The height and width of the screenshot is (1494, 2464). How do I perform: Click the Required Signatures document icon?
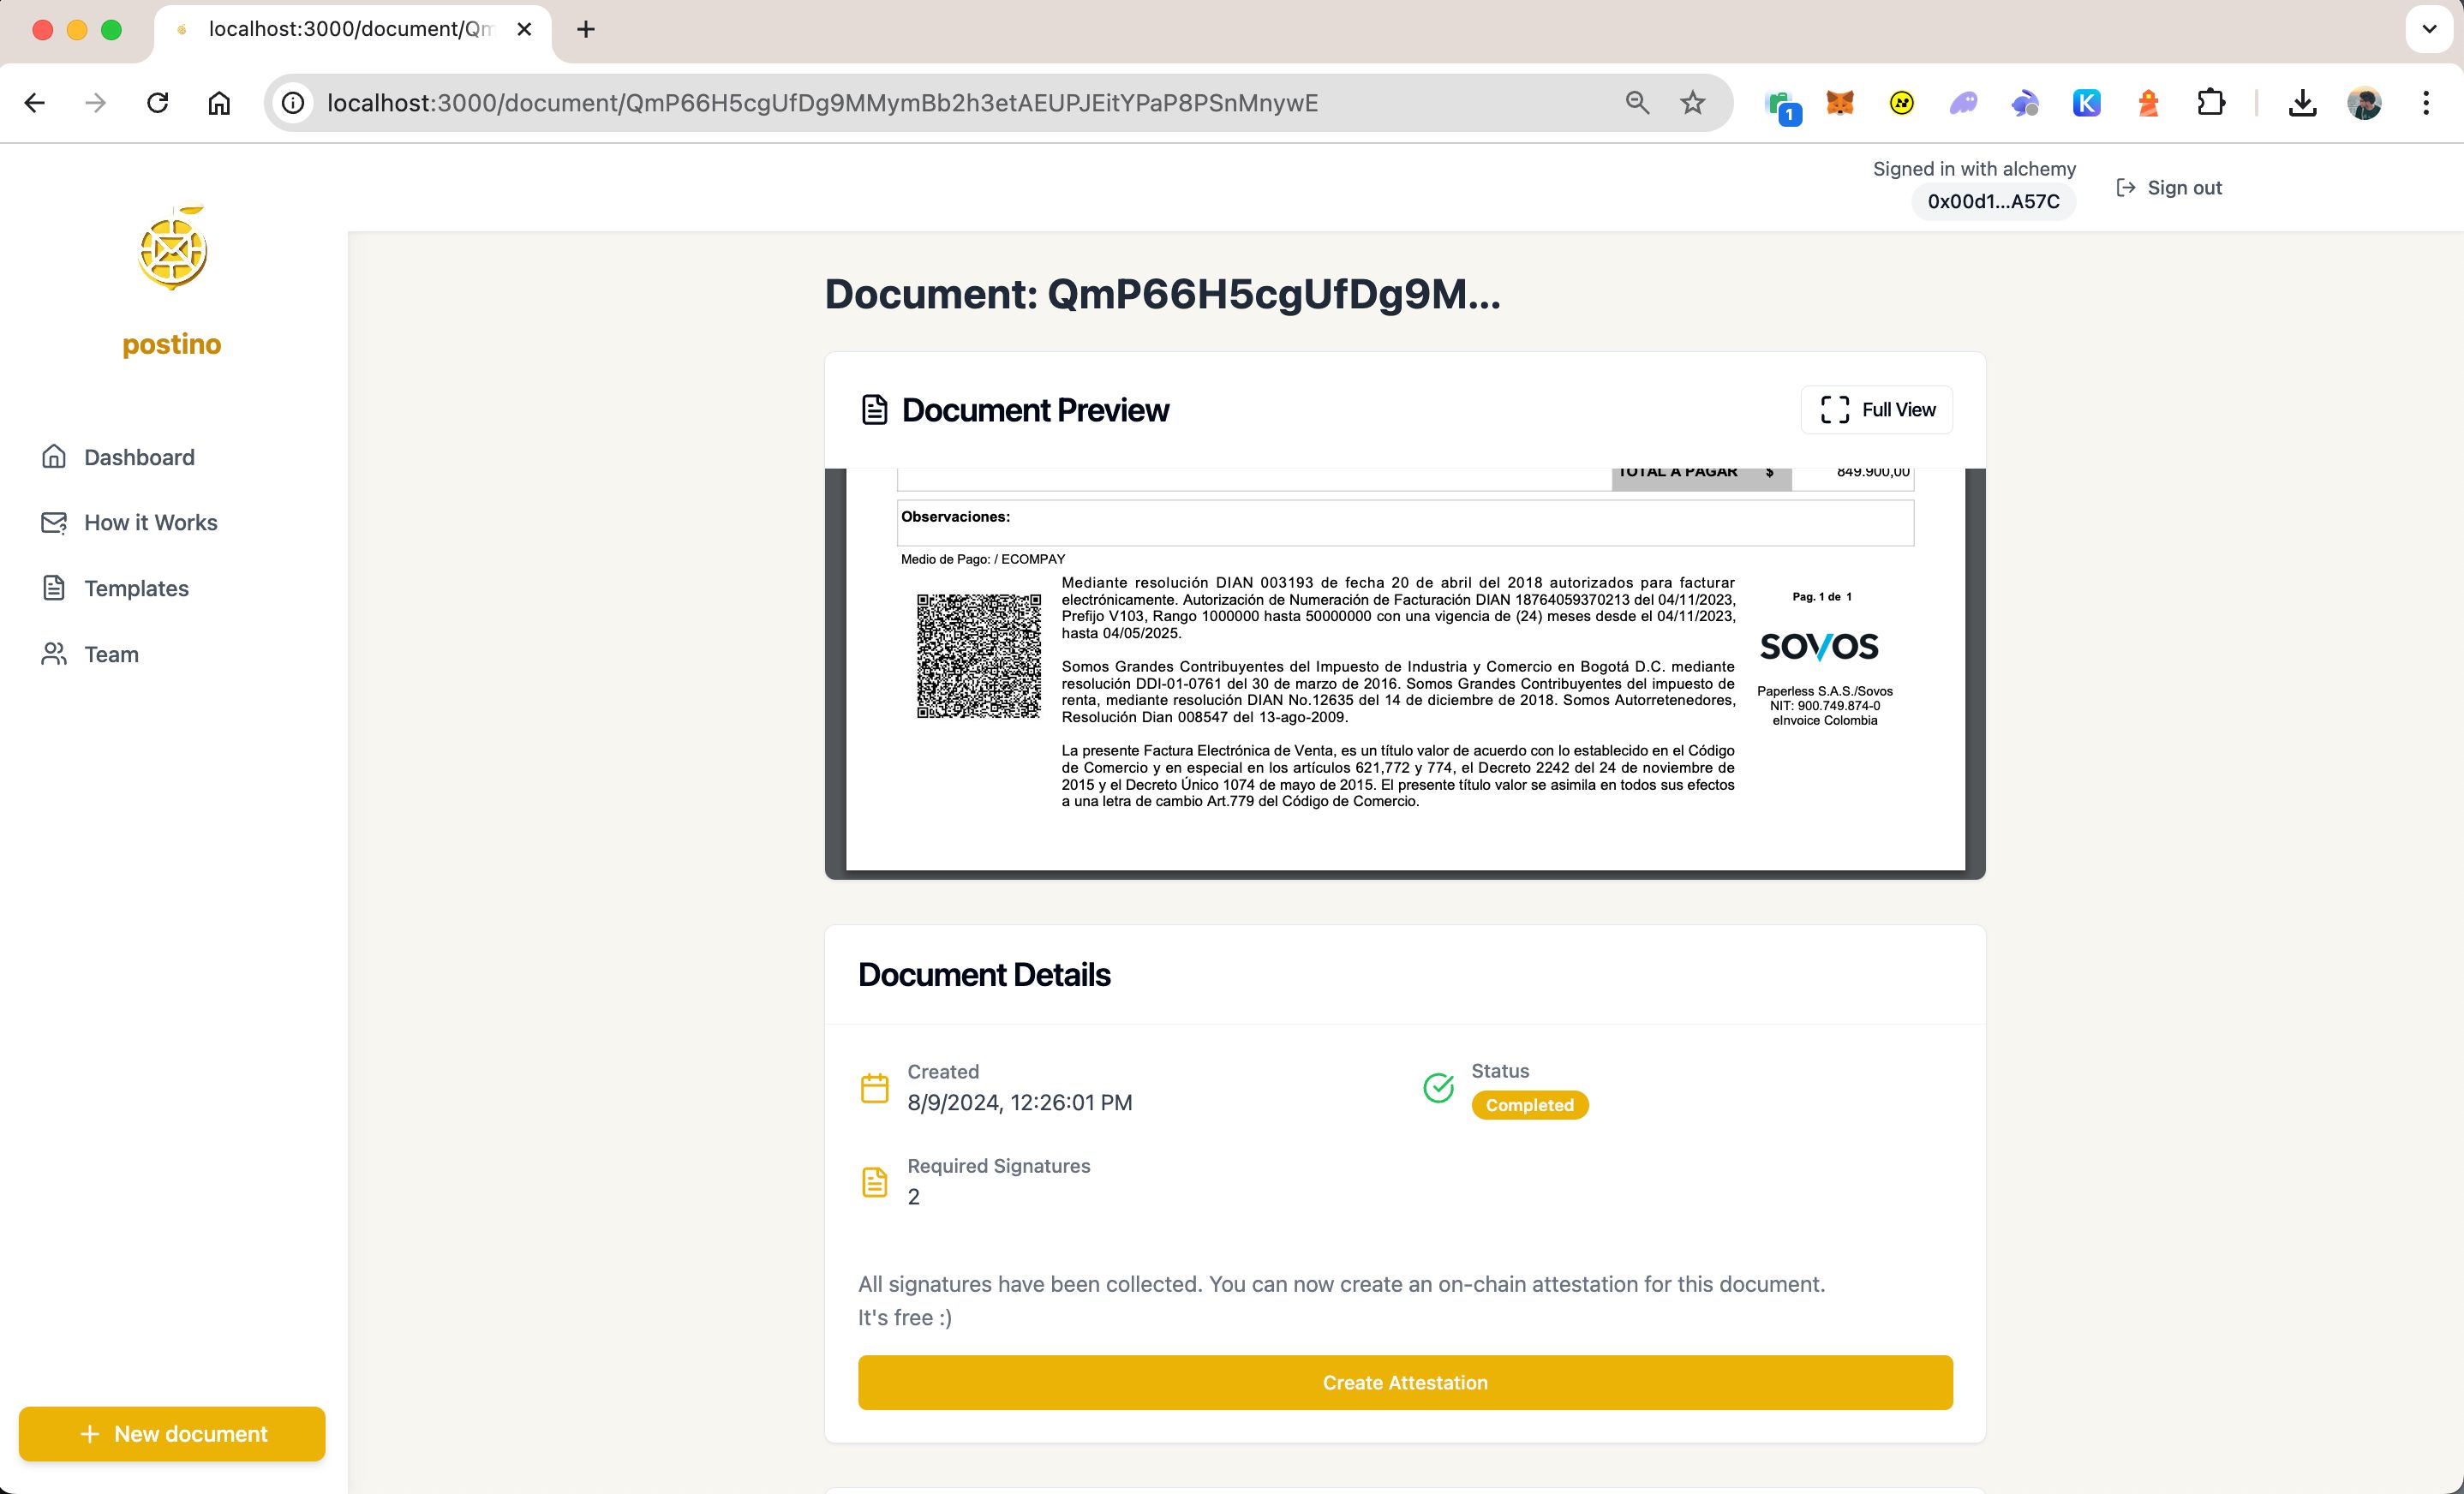tap(875, 1182)
